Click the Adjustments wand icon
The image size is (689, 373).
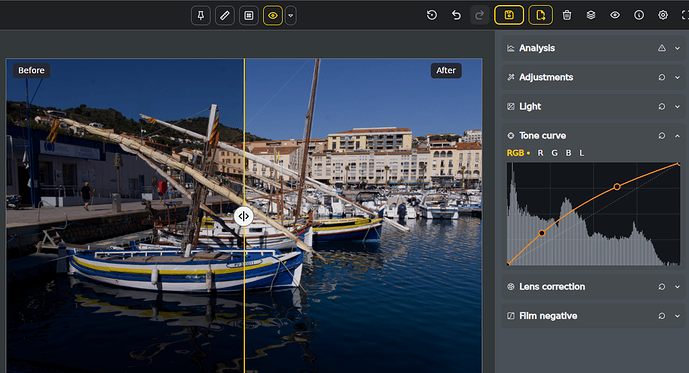[511, 77]
